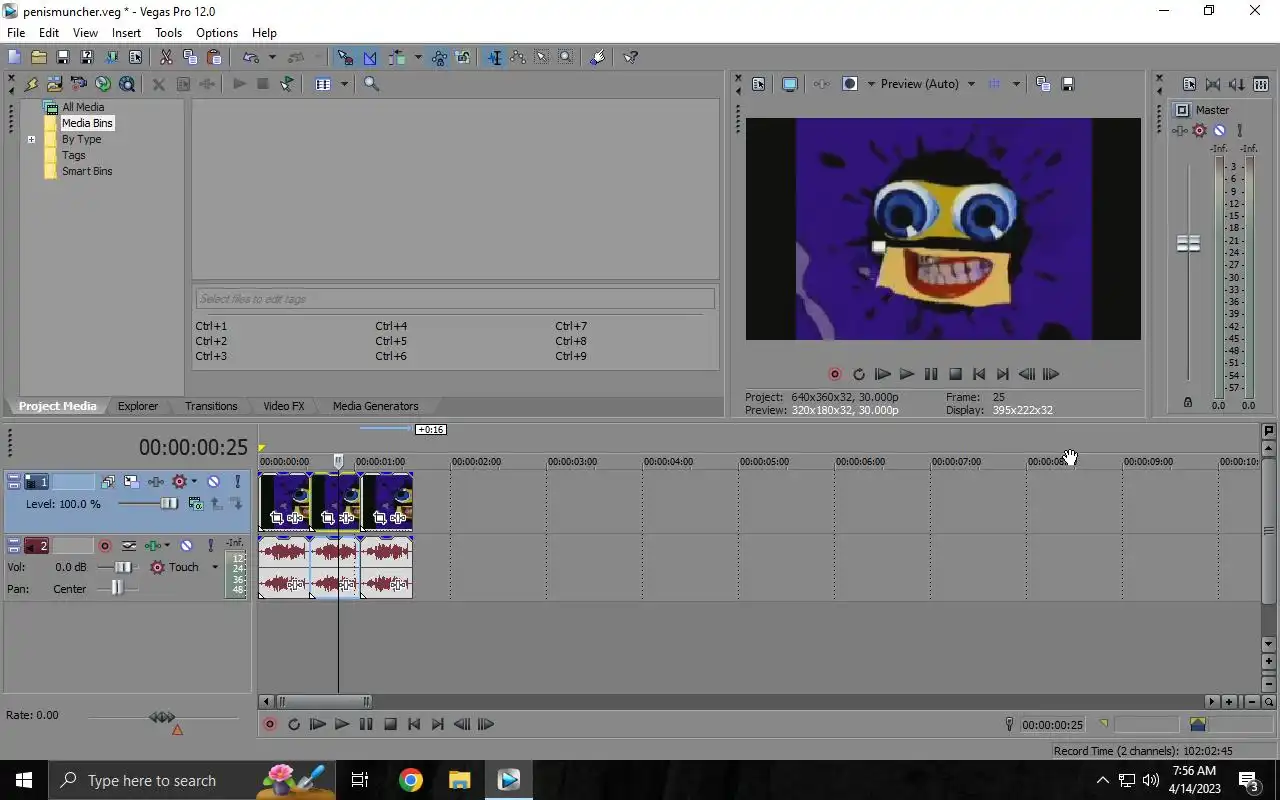Click Preview on External Monitor icon
This screenshot has width=1280, height=800.
(x=789, y=84)
